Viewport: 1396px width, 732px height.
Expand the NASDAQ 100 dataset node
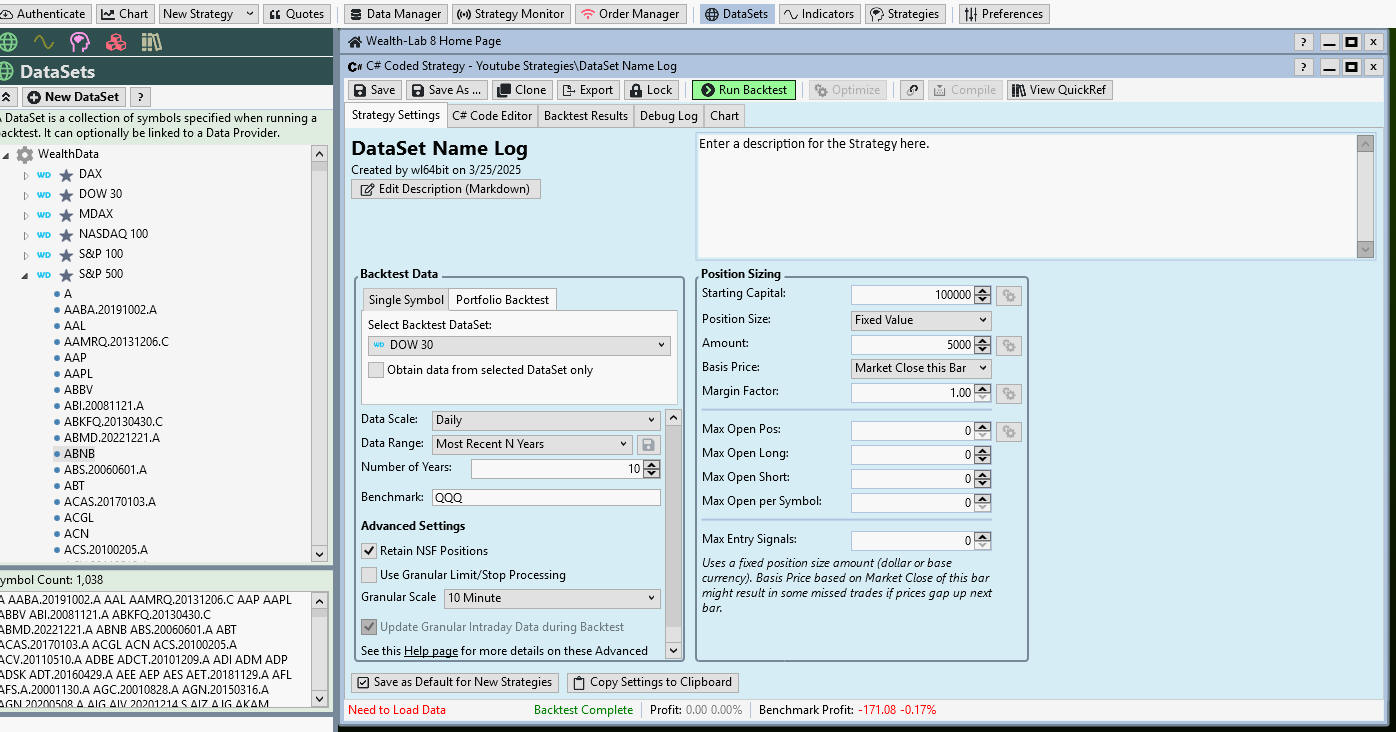27,235
